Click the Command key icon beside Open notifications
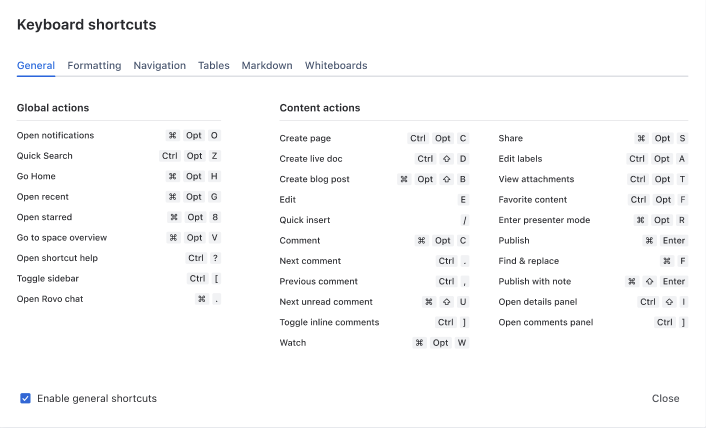This screenshot has width=706, height=428. [173, 135]
